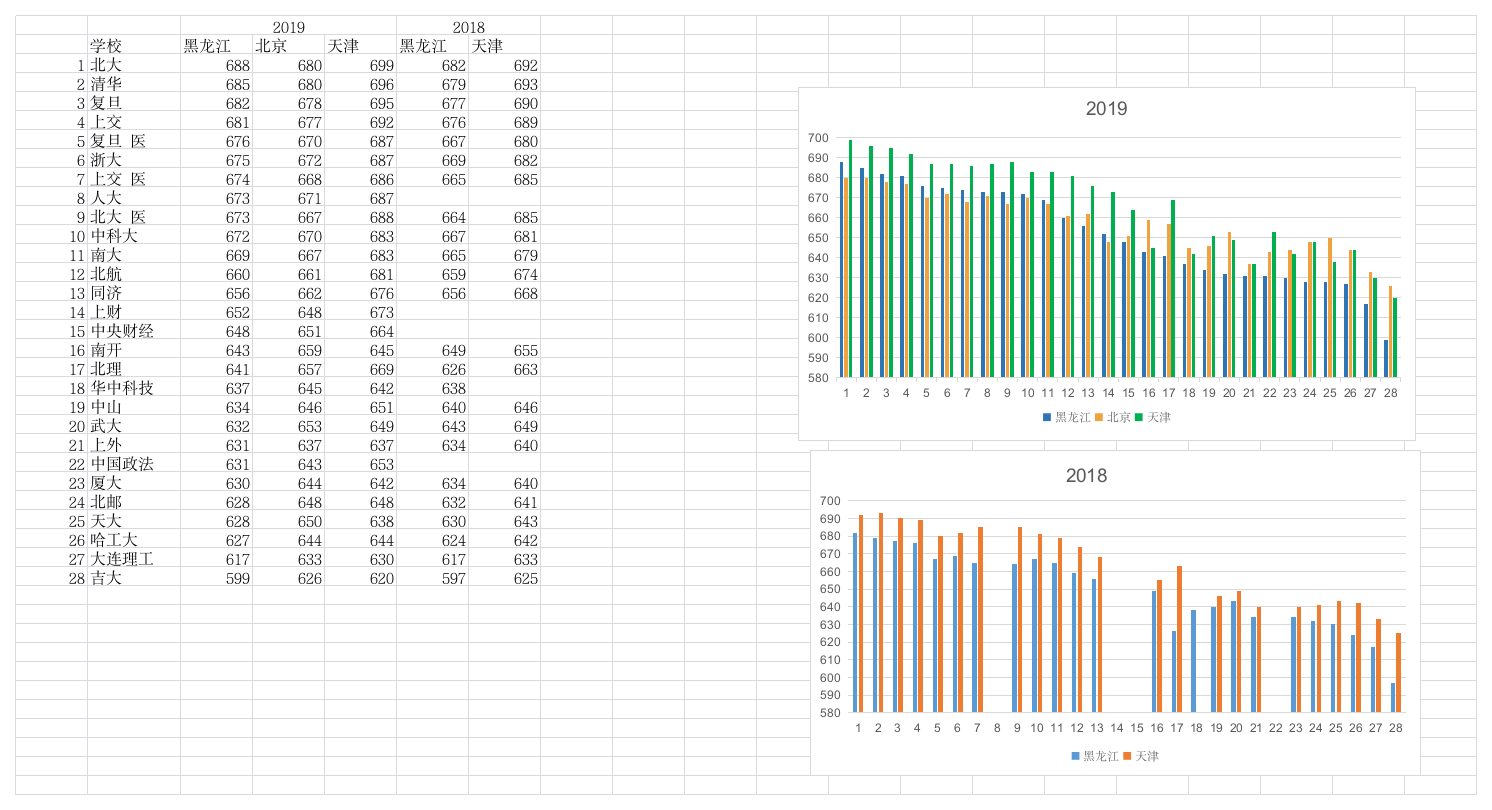Click the 黑龙江 legend label in 2018 chart

coord(1100,756)
